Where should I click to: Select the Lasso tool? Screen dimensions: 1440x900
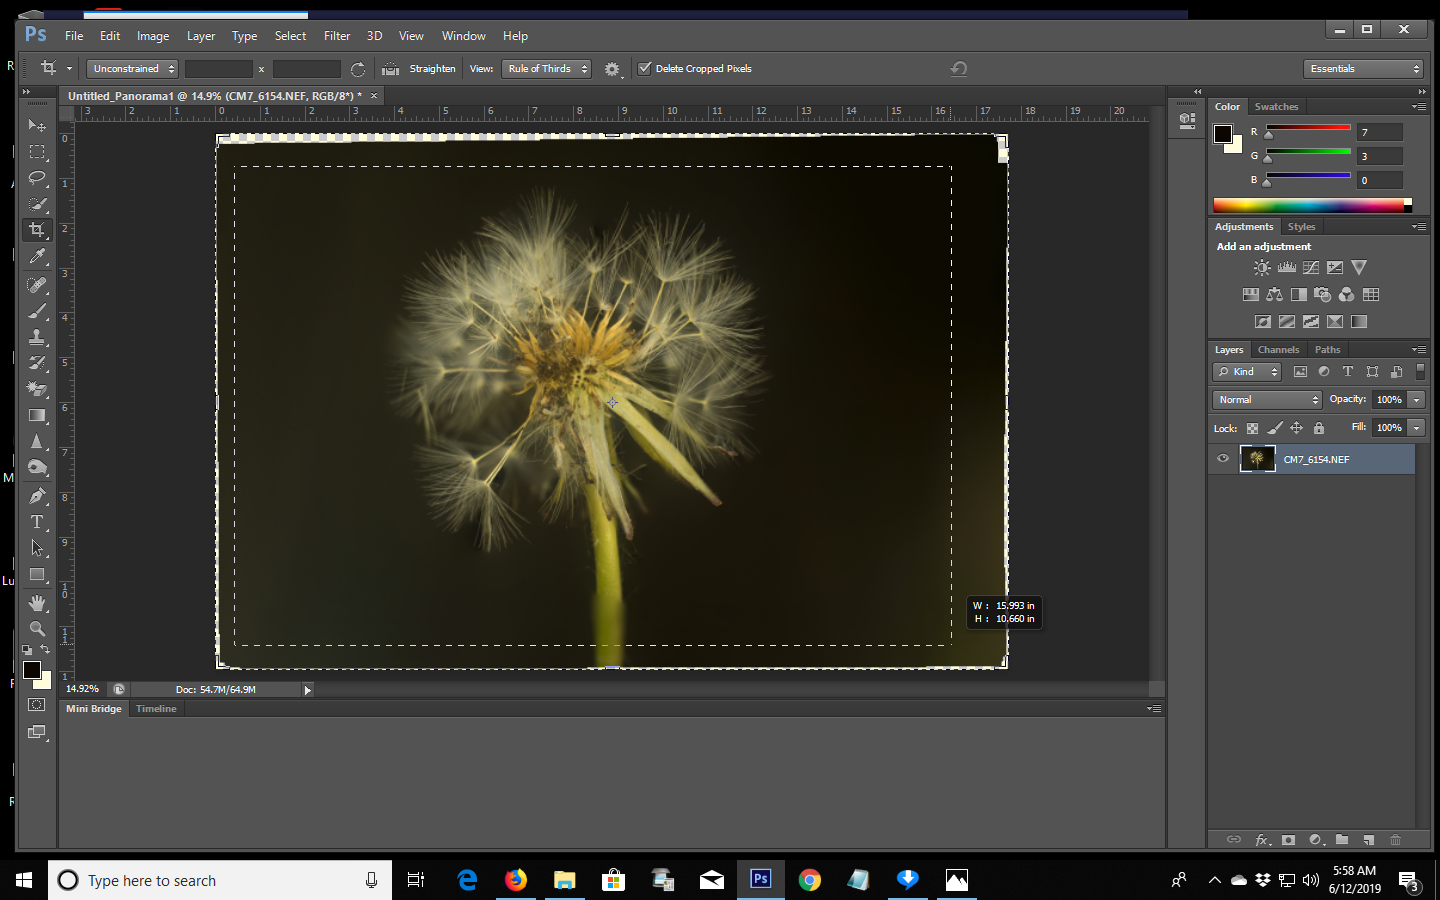point(37,178)
